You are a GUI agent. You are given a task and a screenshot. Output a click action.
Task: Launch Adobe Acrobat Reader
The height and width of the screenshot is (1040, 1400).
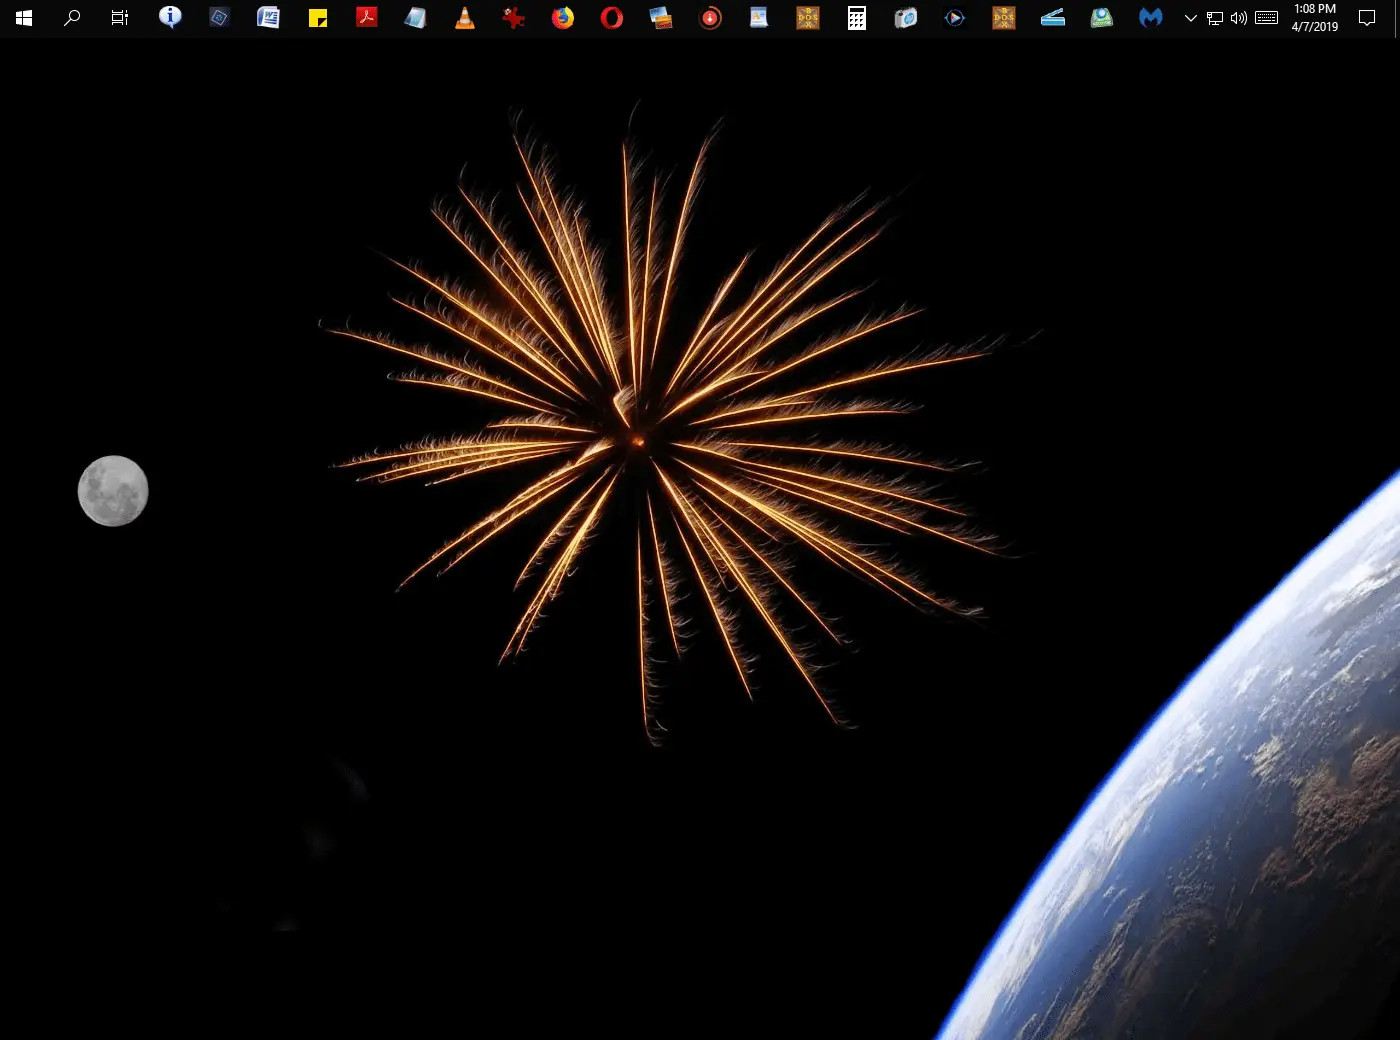367,18
